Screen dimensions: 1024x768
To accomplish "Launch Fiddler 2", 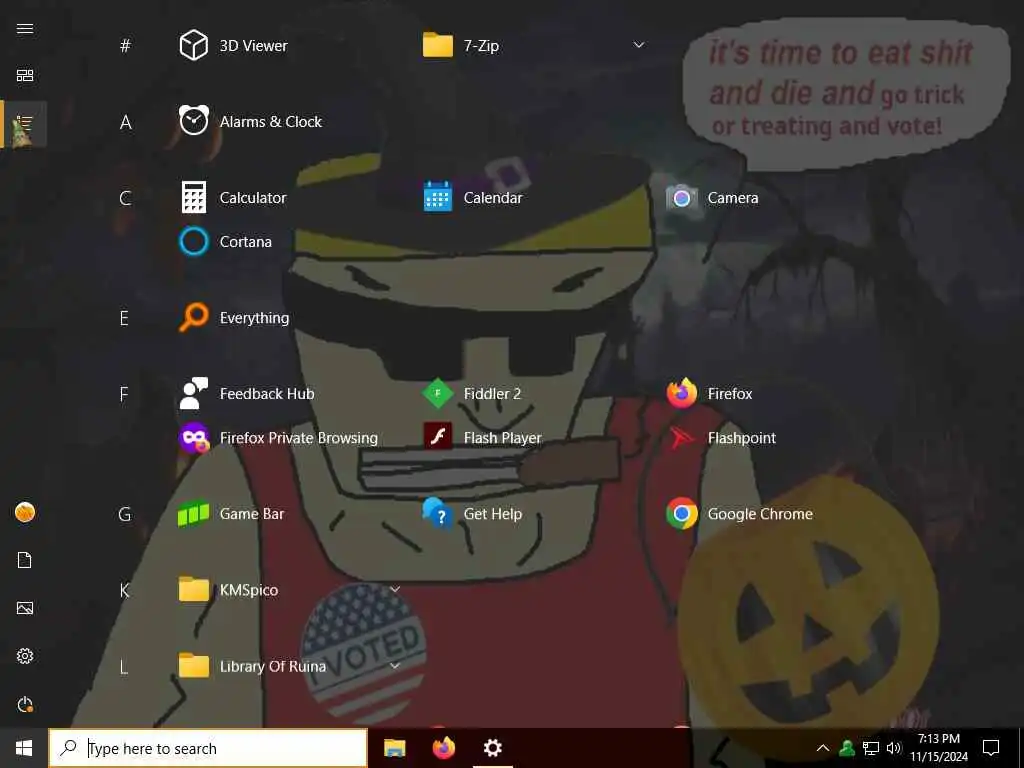I will 472,394.
